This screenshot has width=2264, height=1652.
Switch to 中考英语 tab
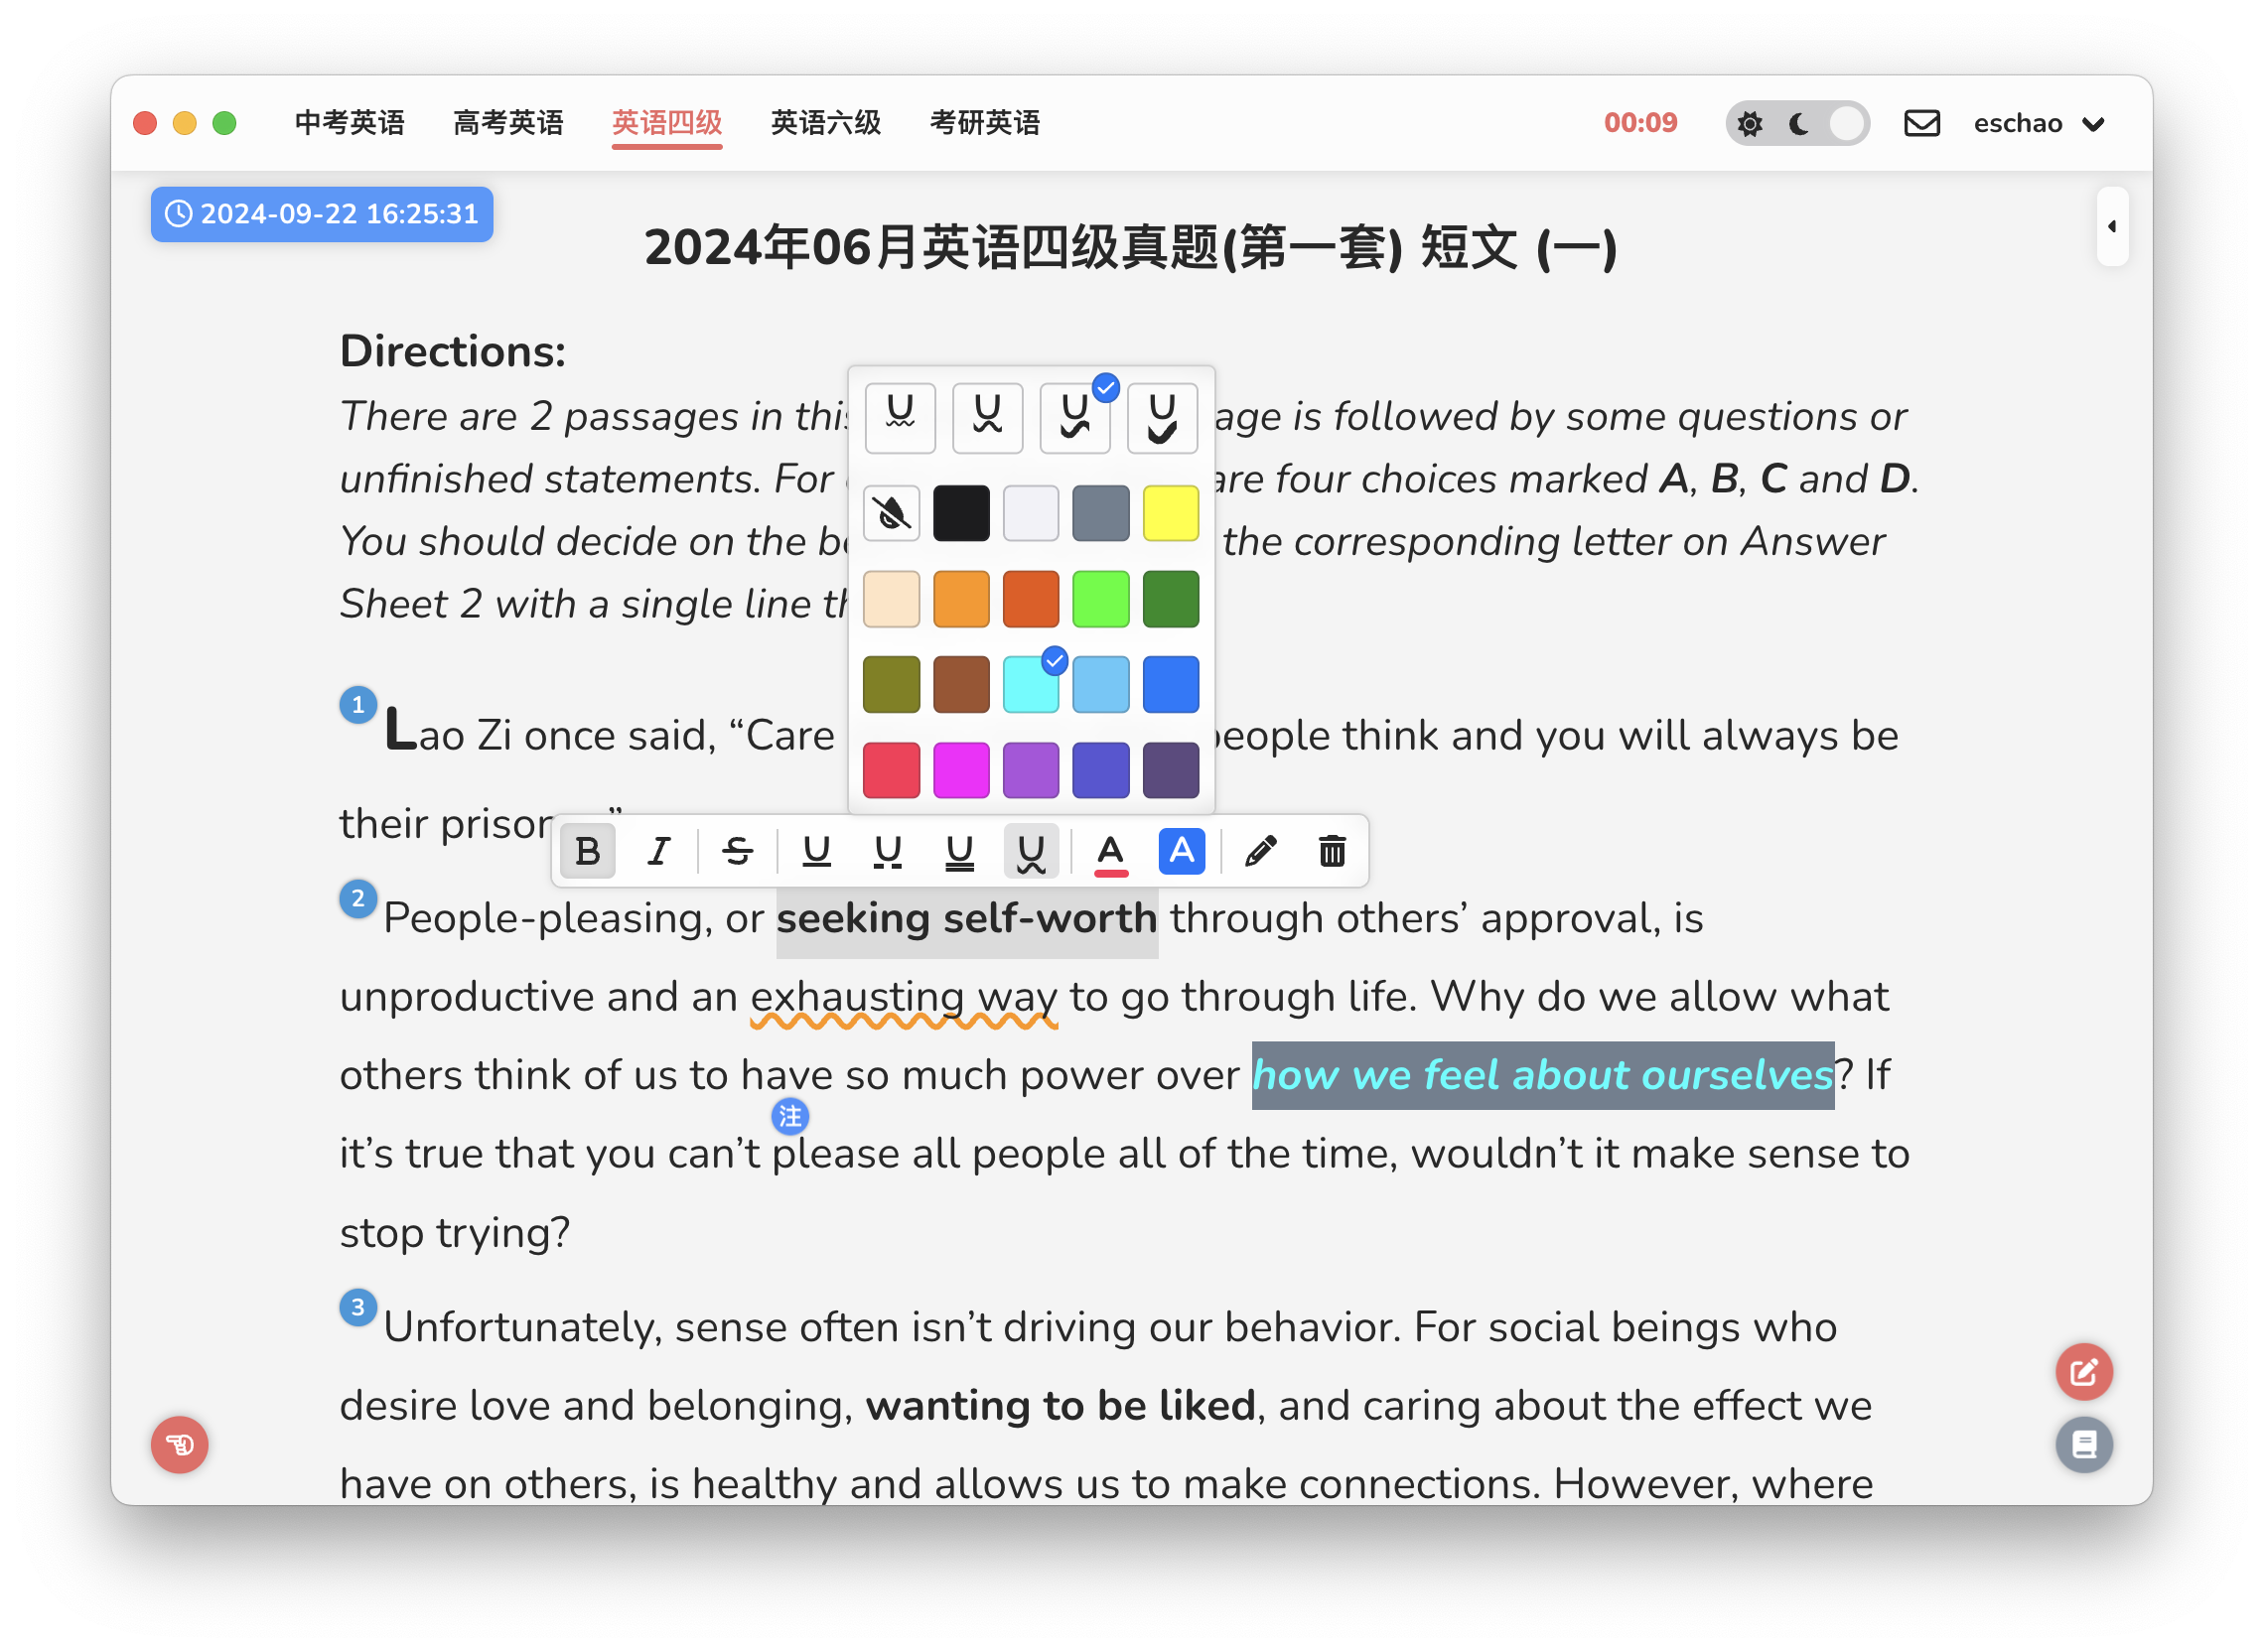click(350, 123)
